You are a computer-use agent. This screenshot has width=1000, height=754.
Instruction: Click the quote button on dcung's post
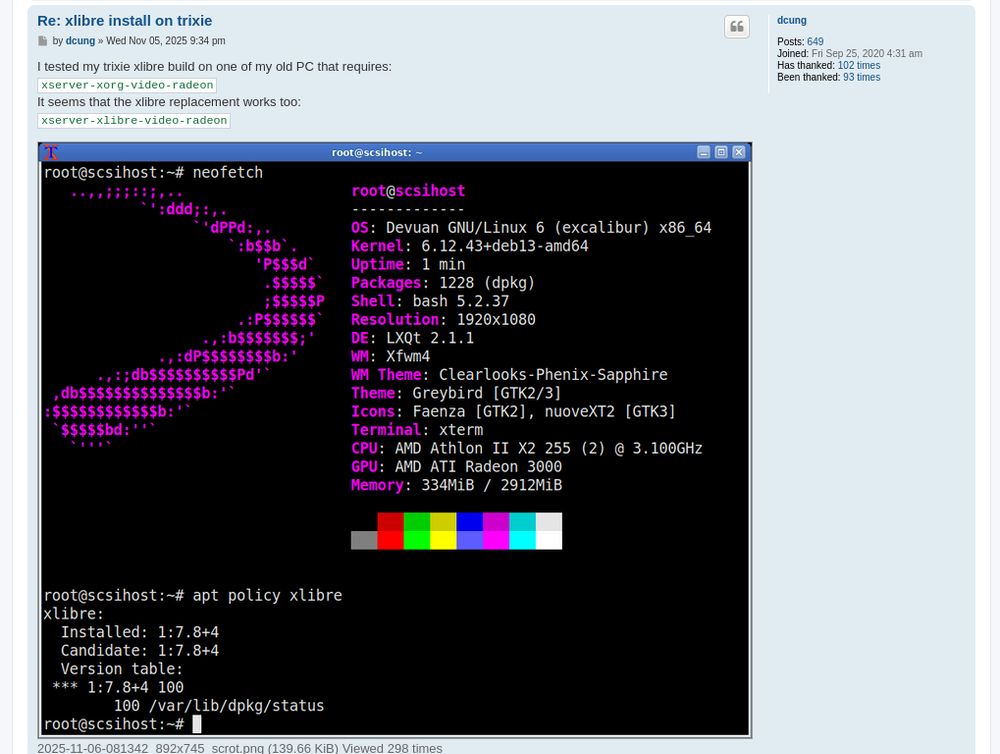737,27
